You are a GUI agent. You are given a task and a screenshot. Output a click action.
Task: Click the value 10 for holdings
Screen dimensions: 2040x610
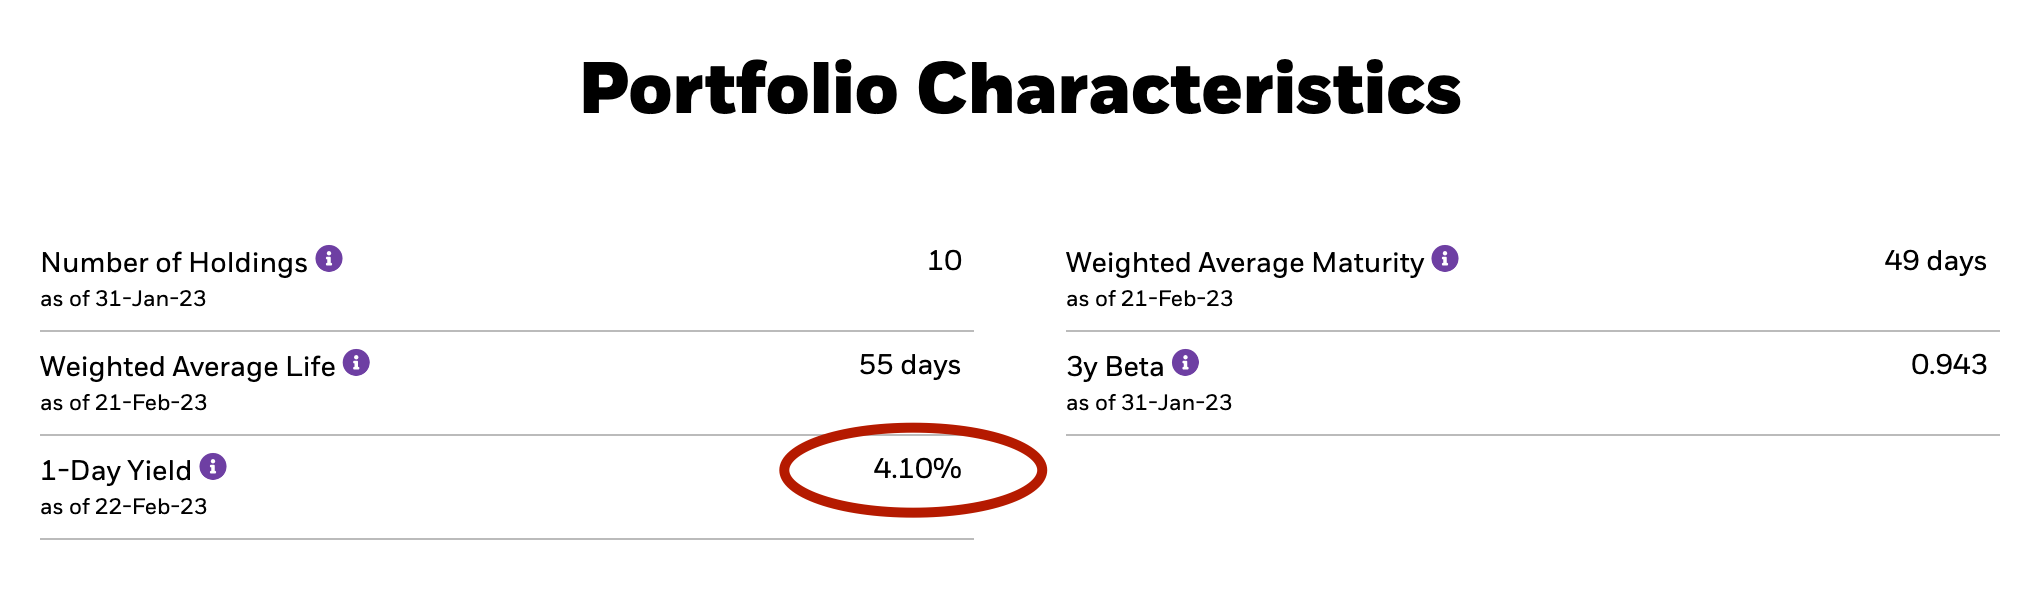[944, 261]
